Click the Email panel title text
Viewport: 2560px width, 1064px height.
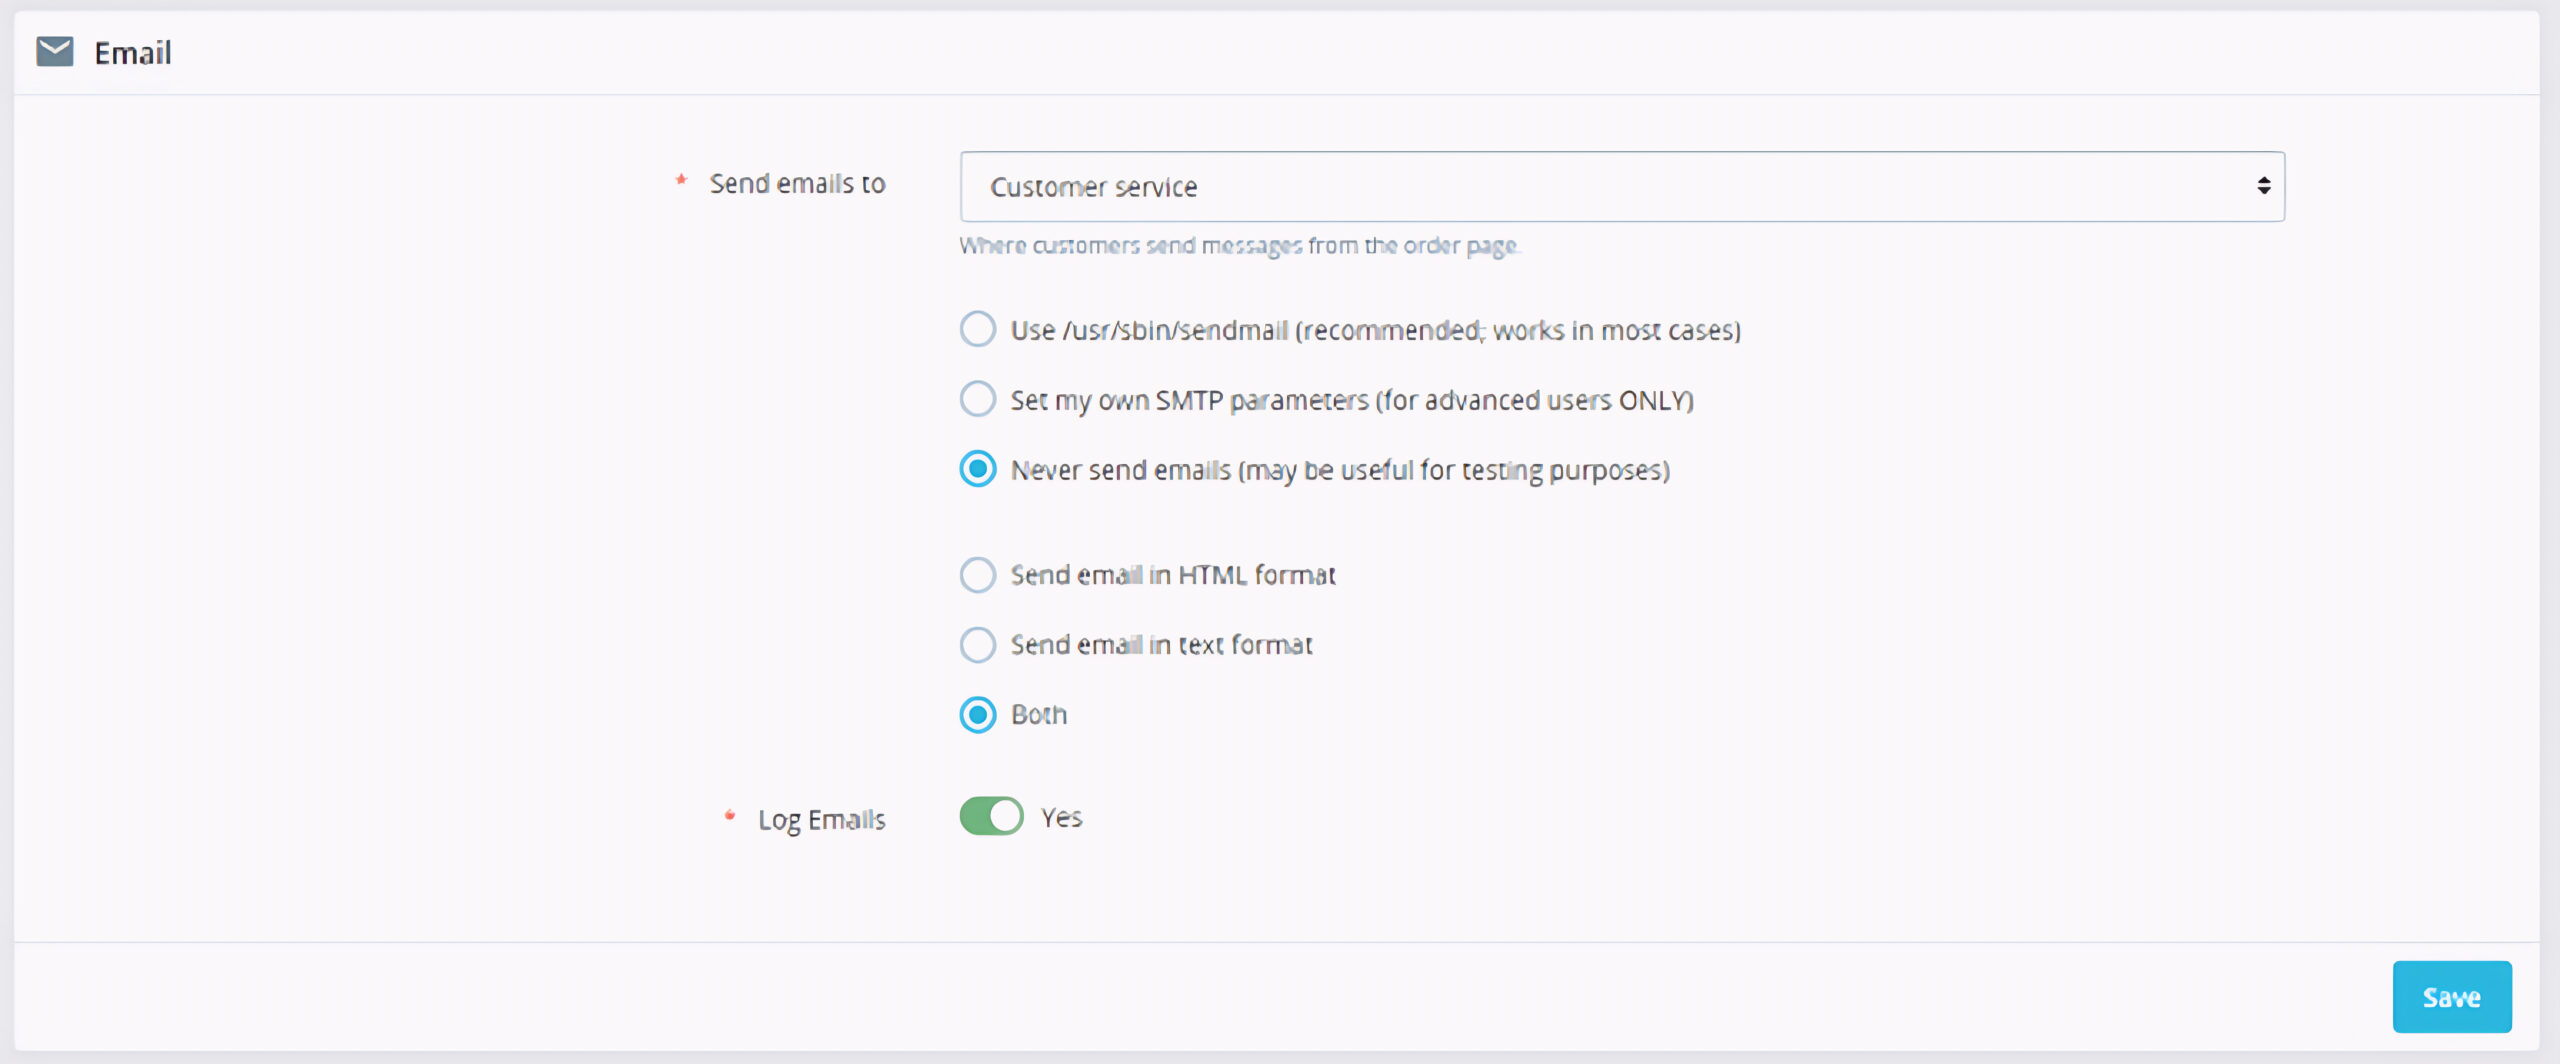(x=132, y=53)
